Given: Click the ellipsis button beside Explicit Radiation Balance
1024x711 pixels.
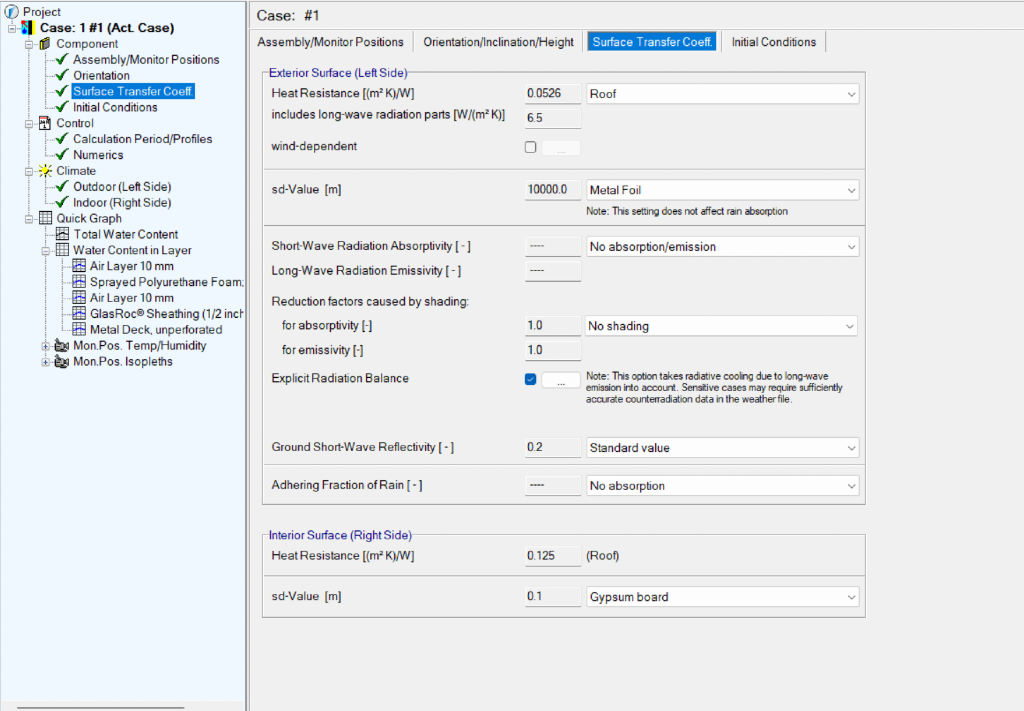Looking at the screenshot, I should pyautogui.click(x=561, y=380).
